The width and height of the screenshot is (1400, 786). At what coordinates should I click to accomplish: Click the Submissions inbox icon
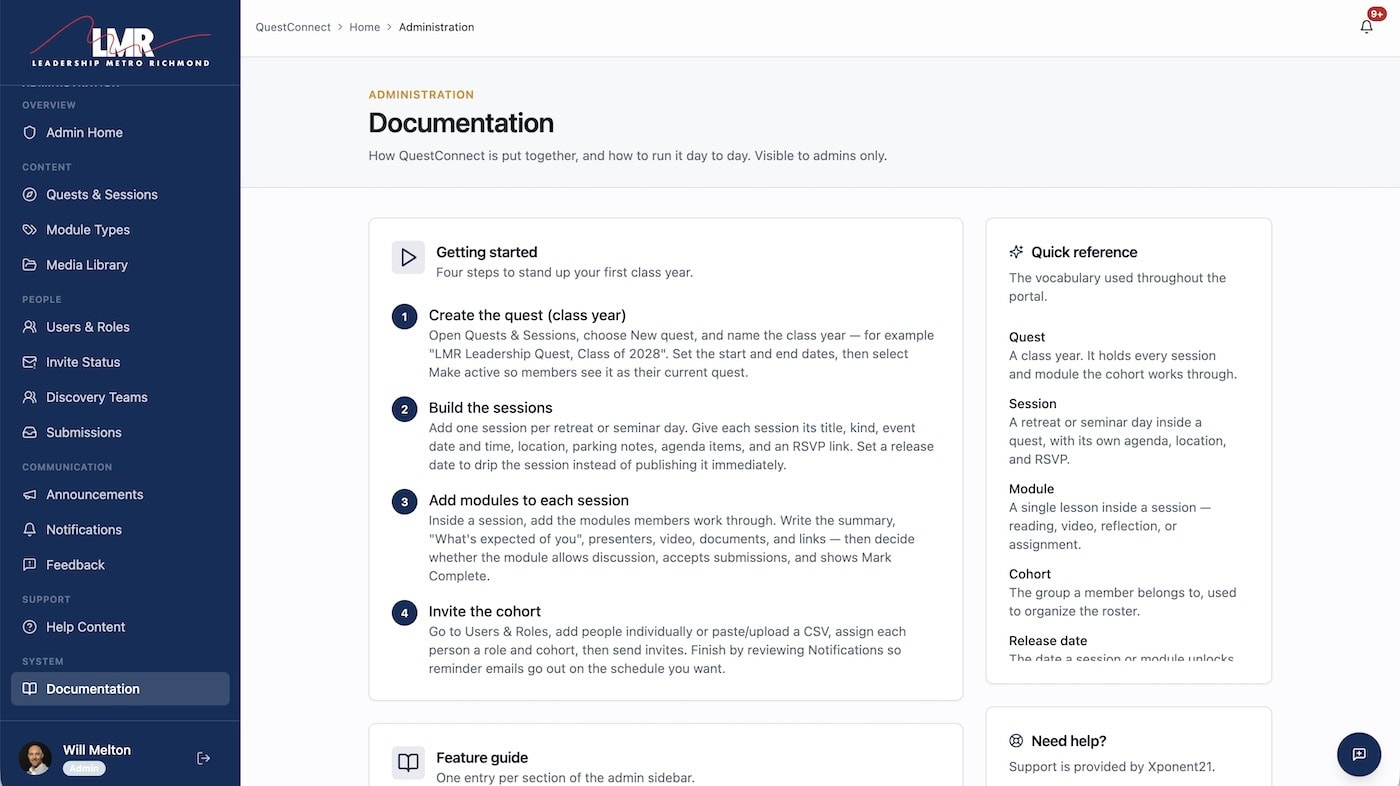tap(30, 433)
